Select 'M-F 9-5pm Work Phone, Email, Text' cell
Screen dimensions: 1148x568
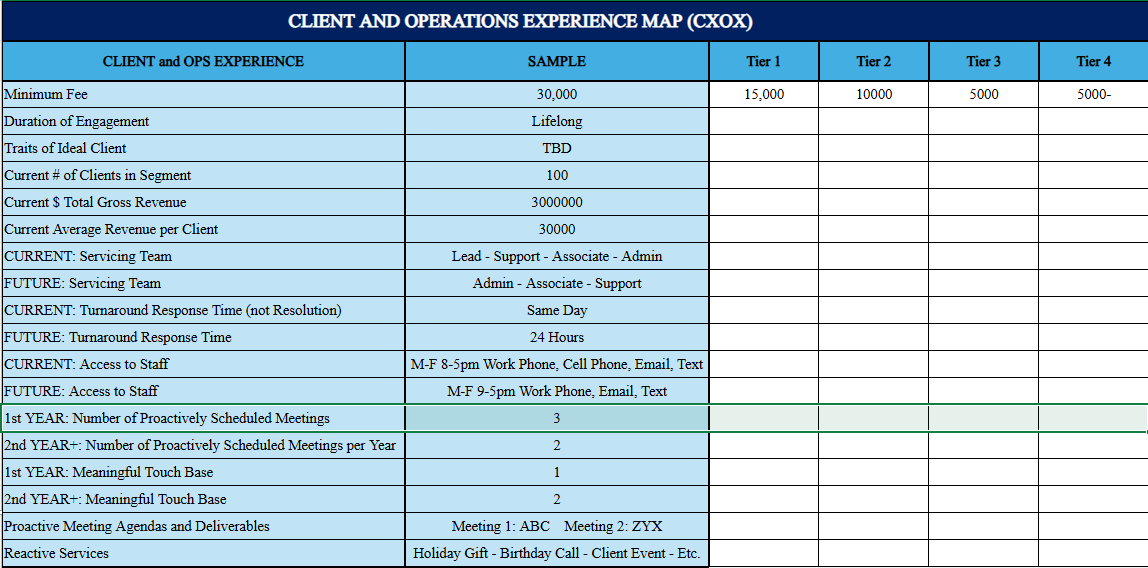pos(556,392)
